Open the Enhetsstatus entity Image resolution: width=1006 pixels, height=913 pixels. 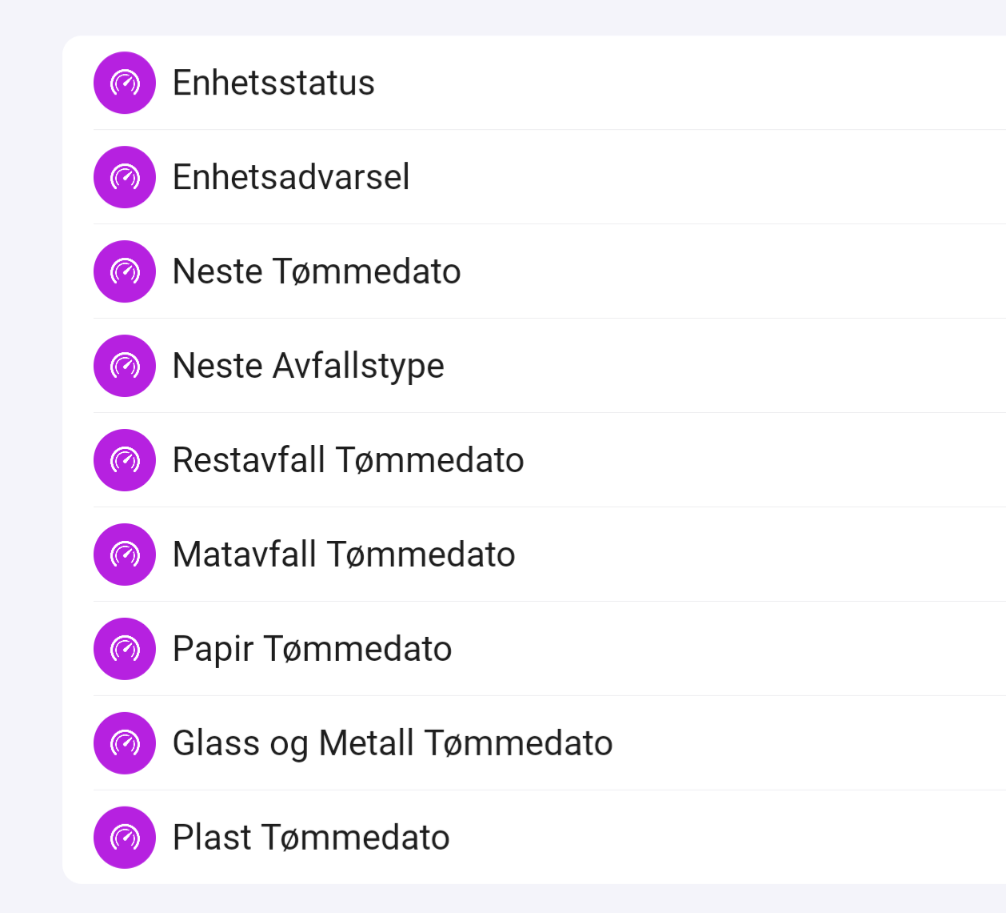pyautogui.click(x=273, y=83)
